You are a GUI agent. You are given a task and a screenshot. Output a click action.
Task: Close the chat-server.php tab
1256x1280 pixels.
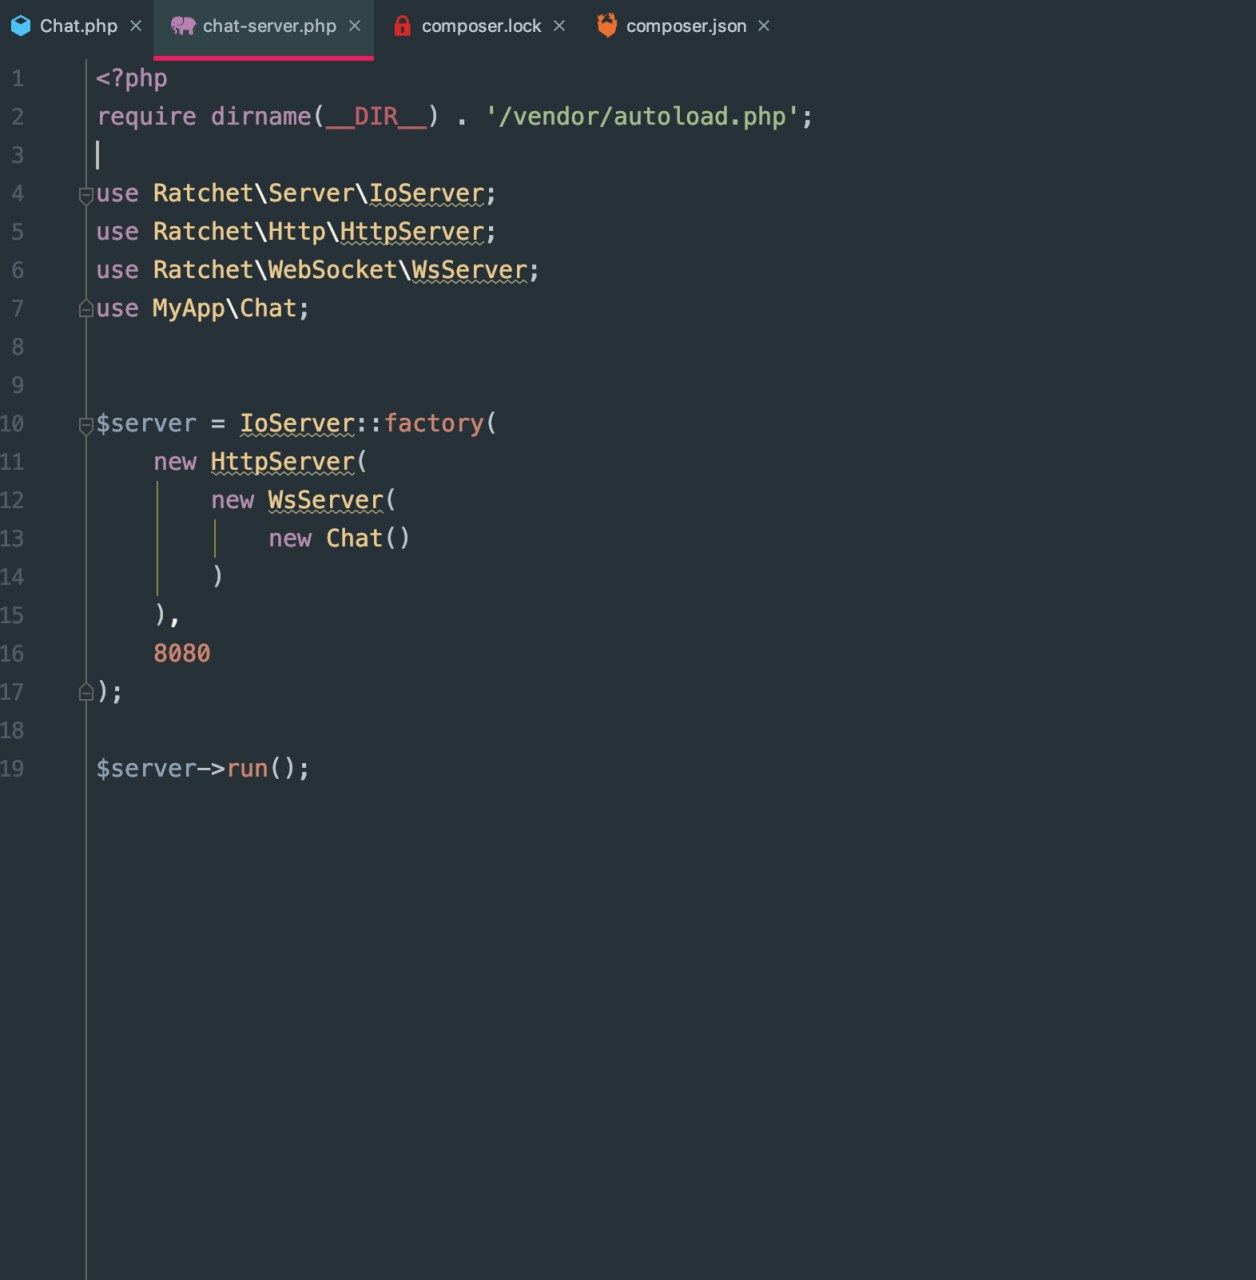[355, 26]
